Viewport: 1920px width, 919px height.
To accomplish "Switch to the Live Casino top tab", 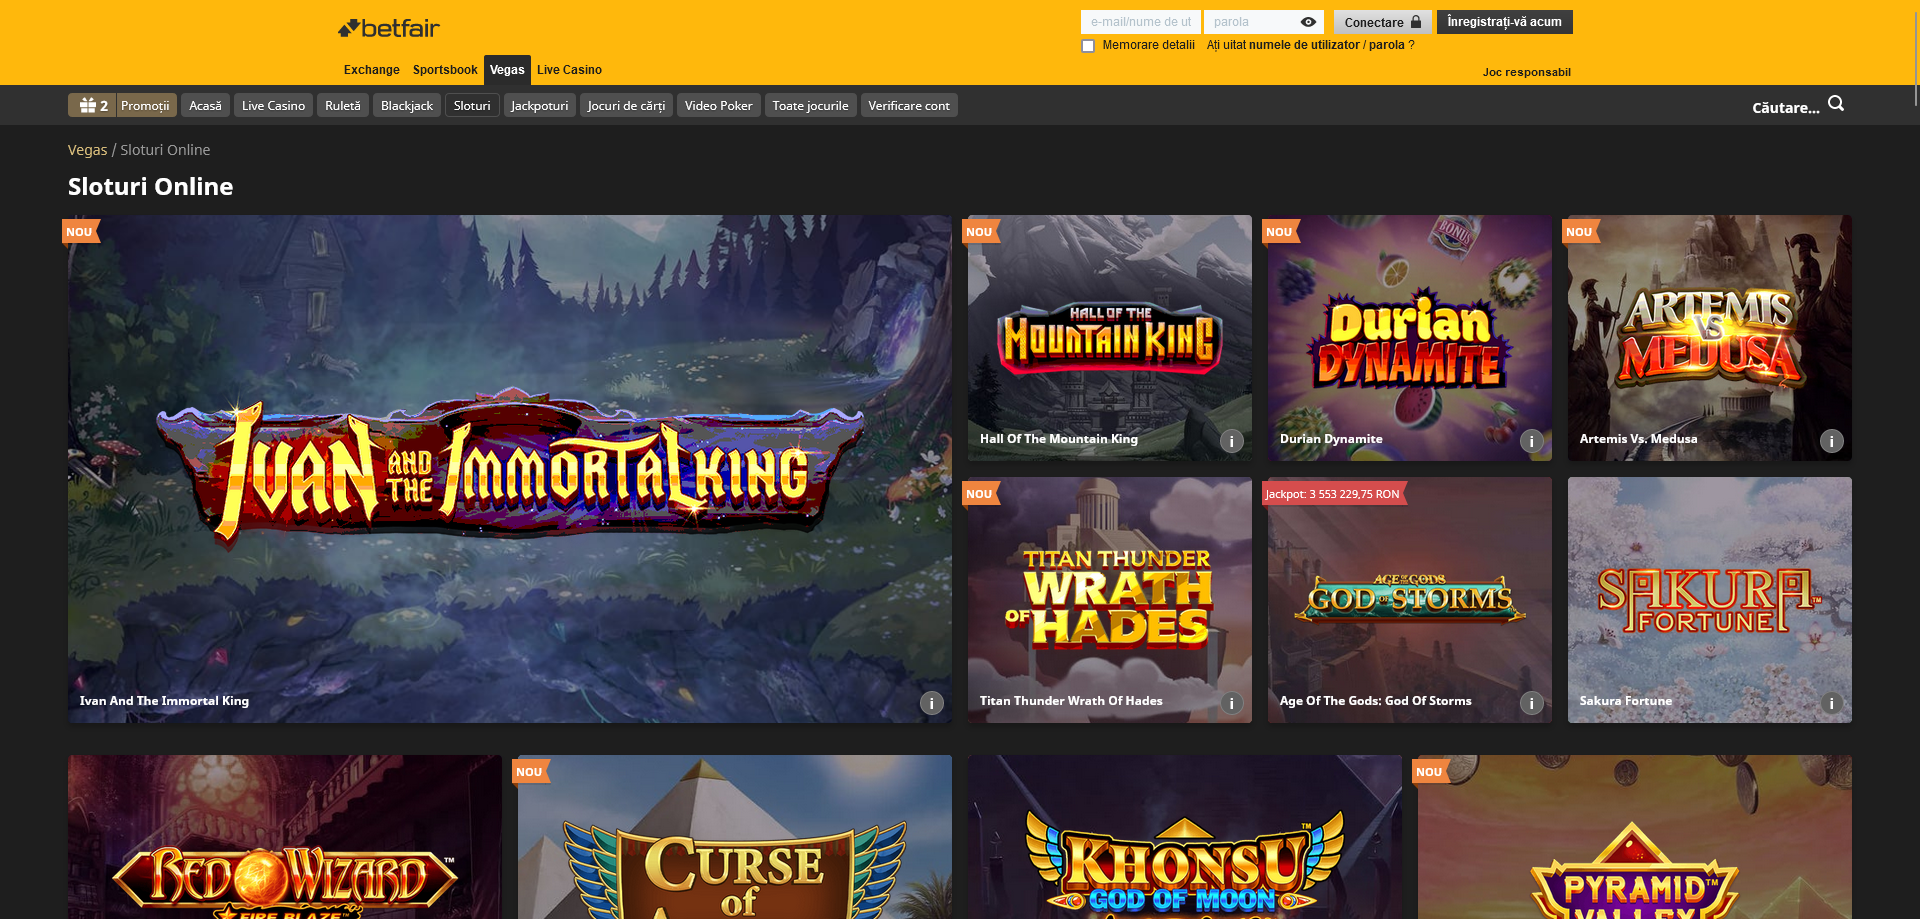I will [x=569, y=70].
